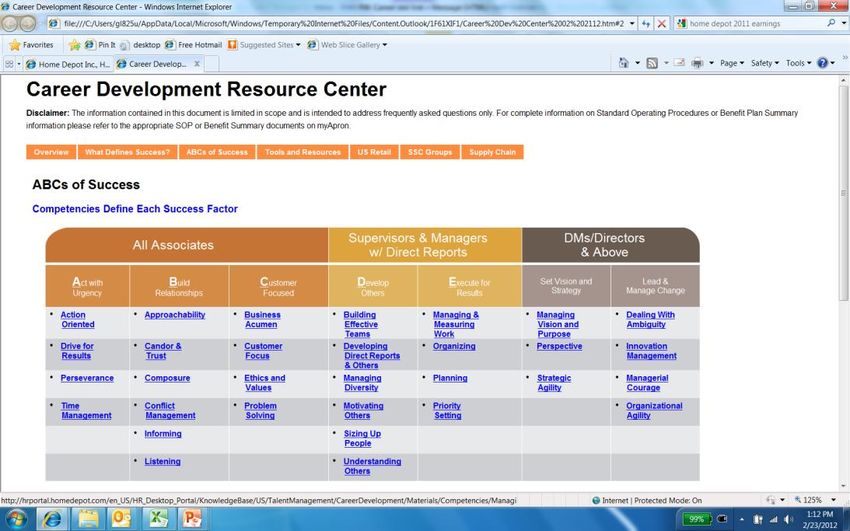Select Tools and Resources button
The width and height of the screenshot is (850, 531).
(x=302, y=152)
